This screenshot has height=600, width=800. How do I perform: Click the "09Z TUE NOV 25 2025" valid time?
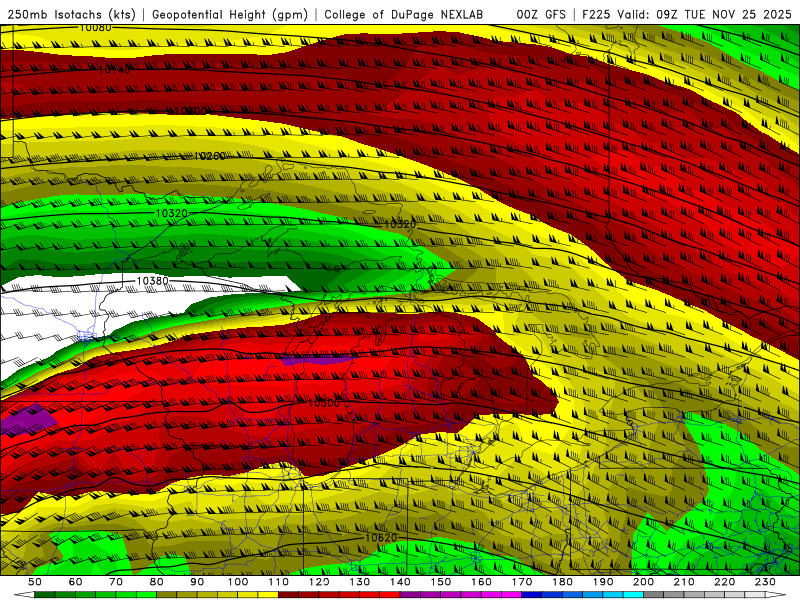tap(723, 14)
